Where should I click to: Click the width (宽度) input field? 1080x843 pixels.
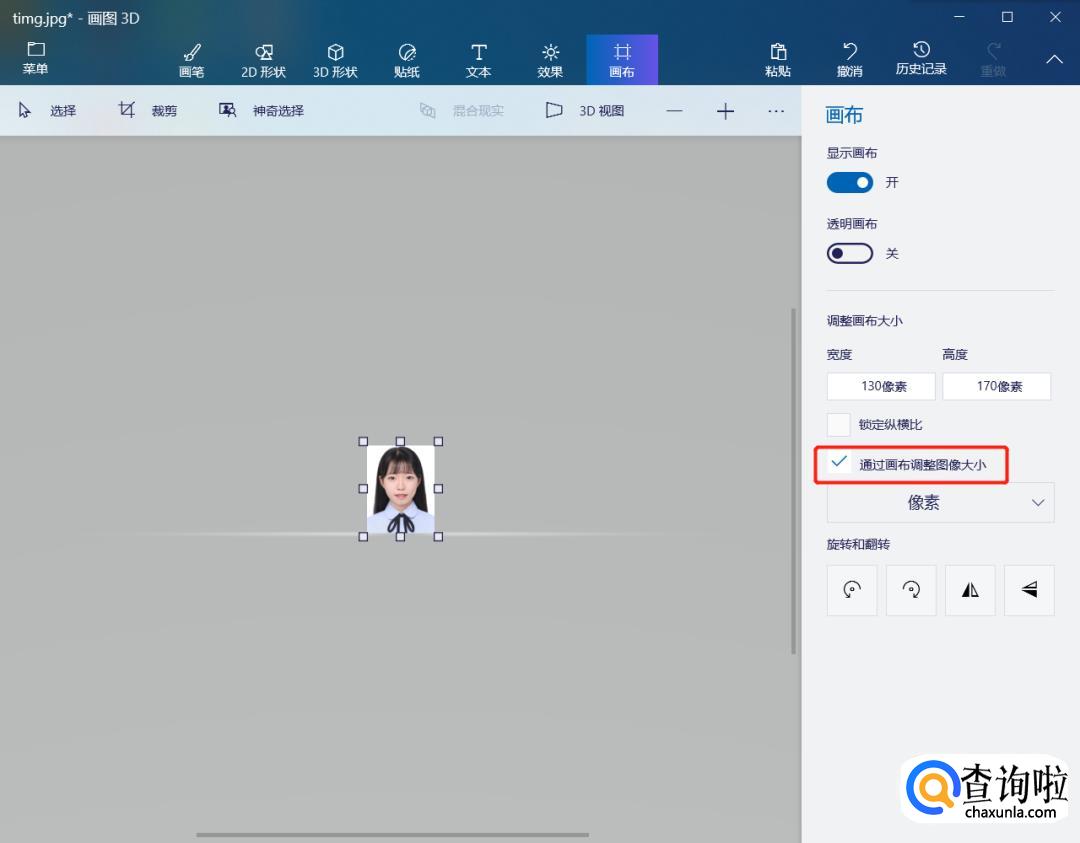point(881,387)
